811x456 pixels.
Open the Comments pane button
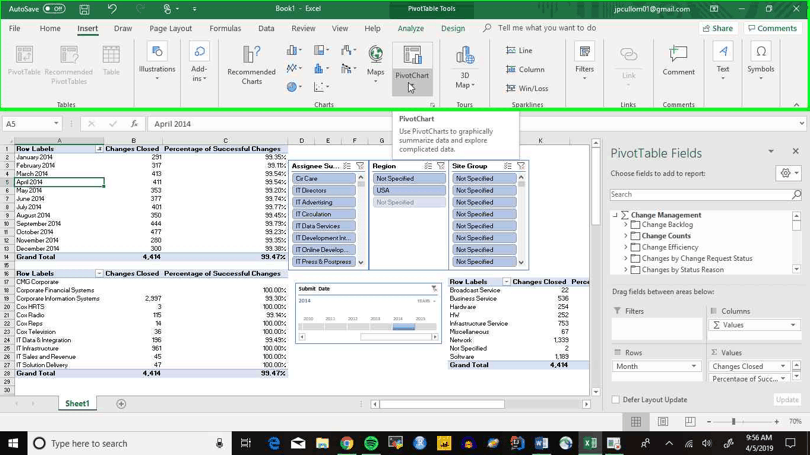(773, 28)
